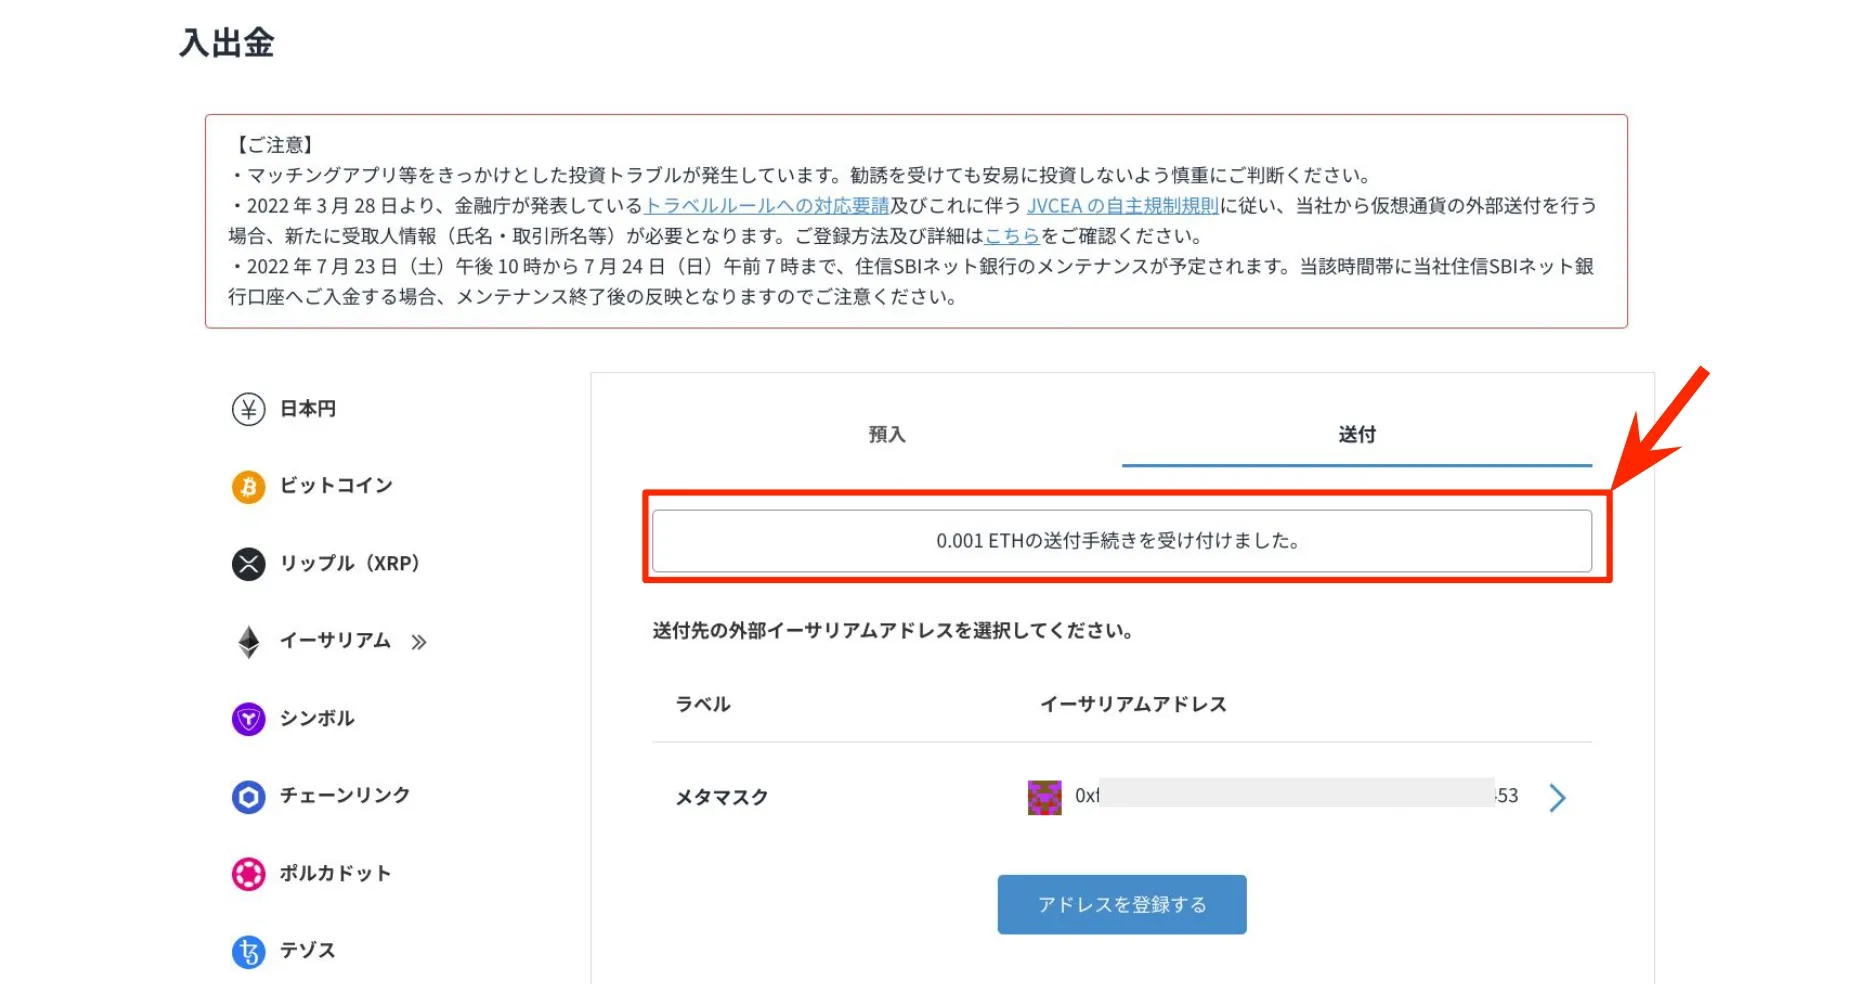Click the Japanese Yen currency icon
The width and height of the screenshot is (1875, 984).
point(248,409)
